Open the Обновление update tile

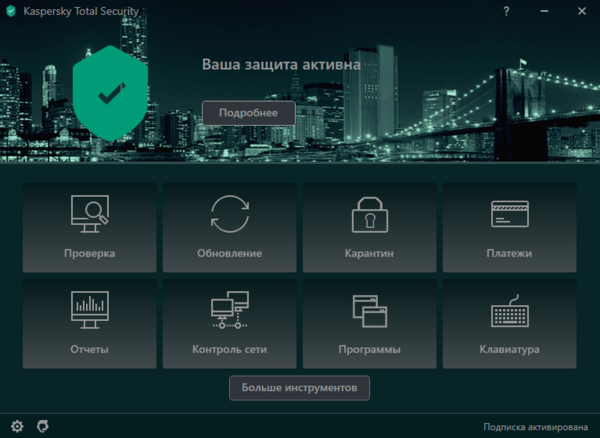(x=230, y=228)
